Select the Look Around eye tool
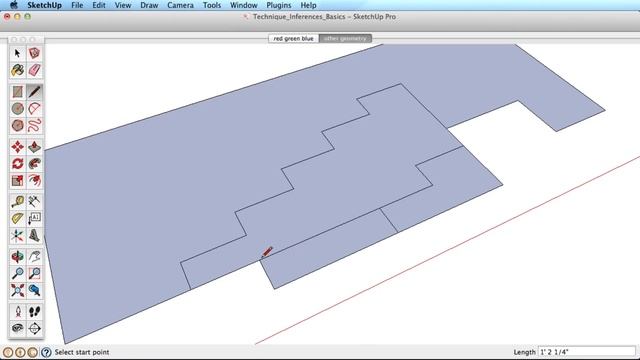 pyautogui.click(x=17, y=329)
